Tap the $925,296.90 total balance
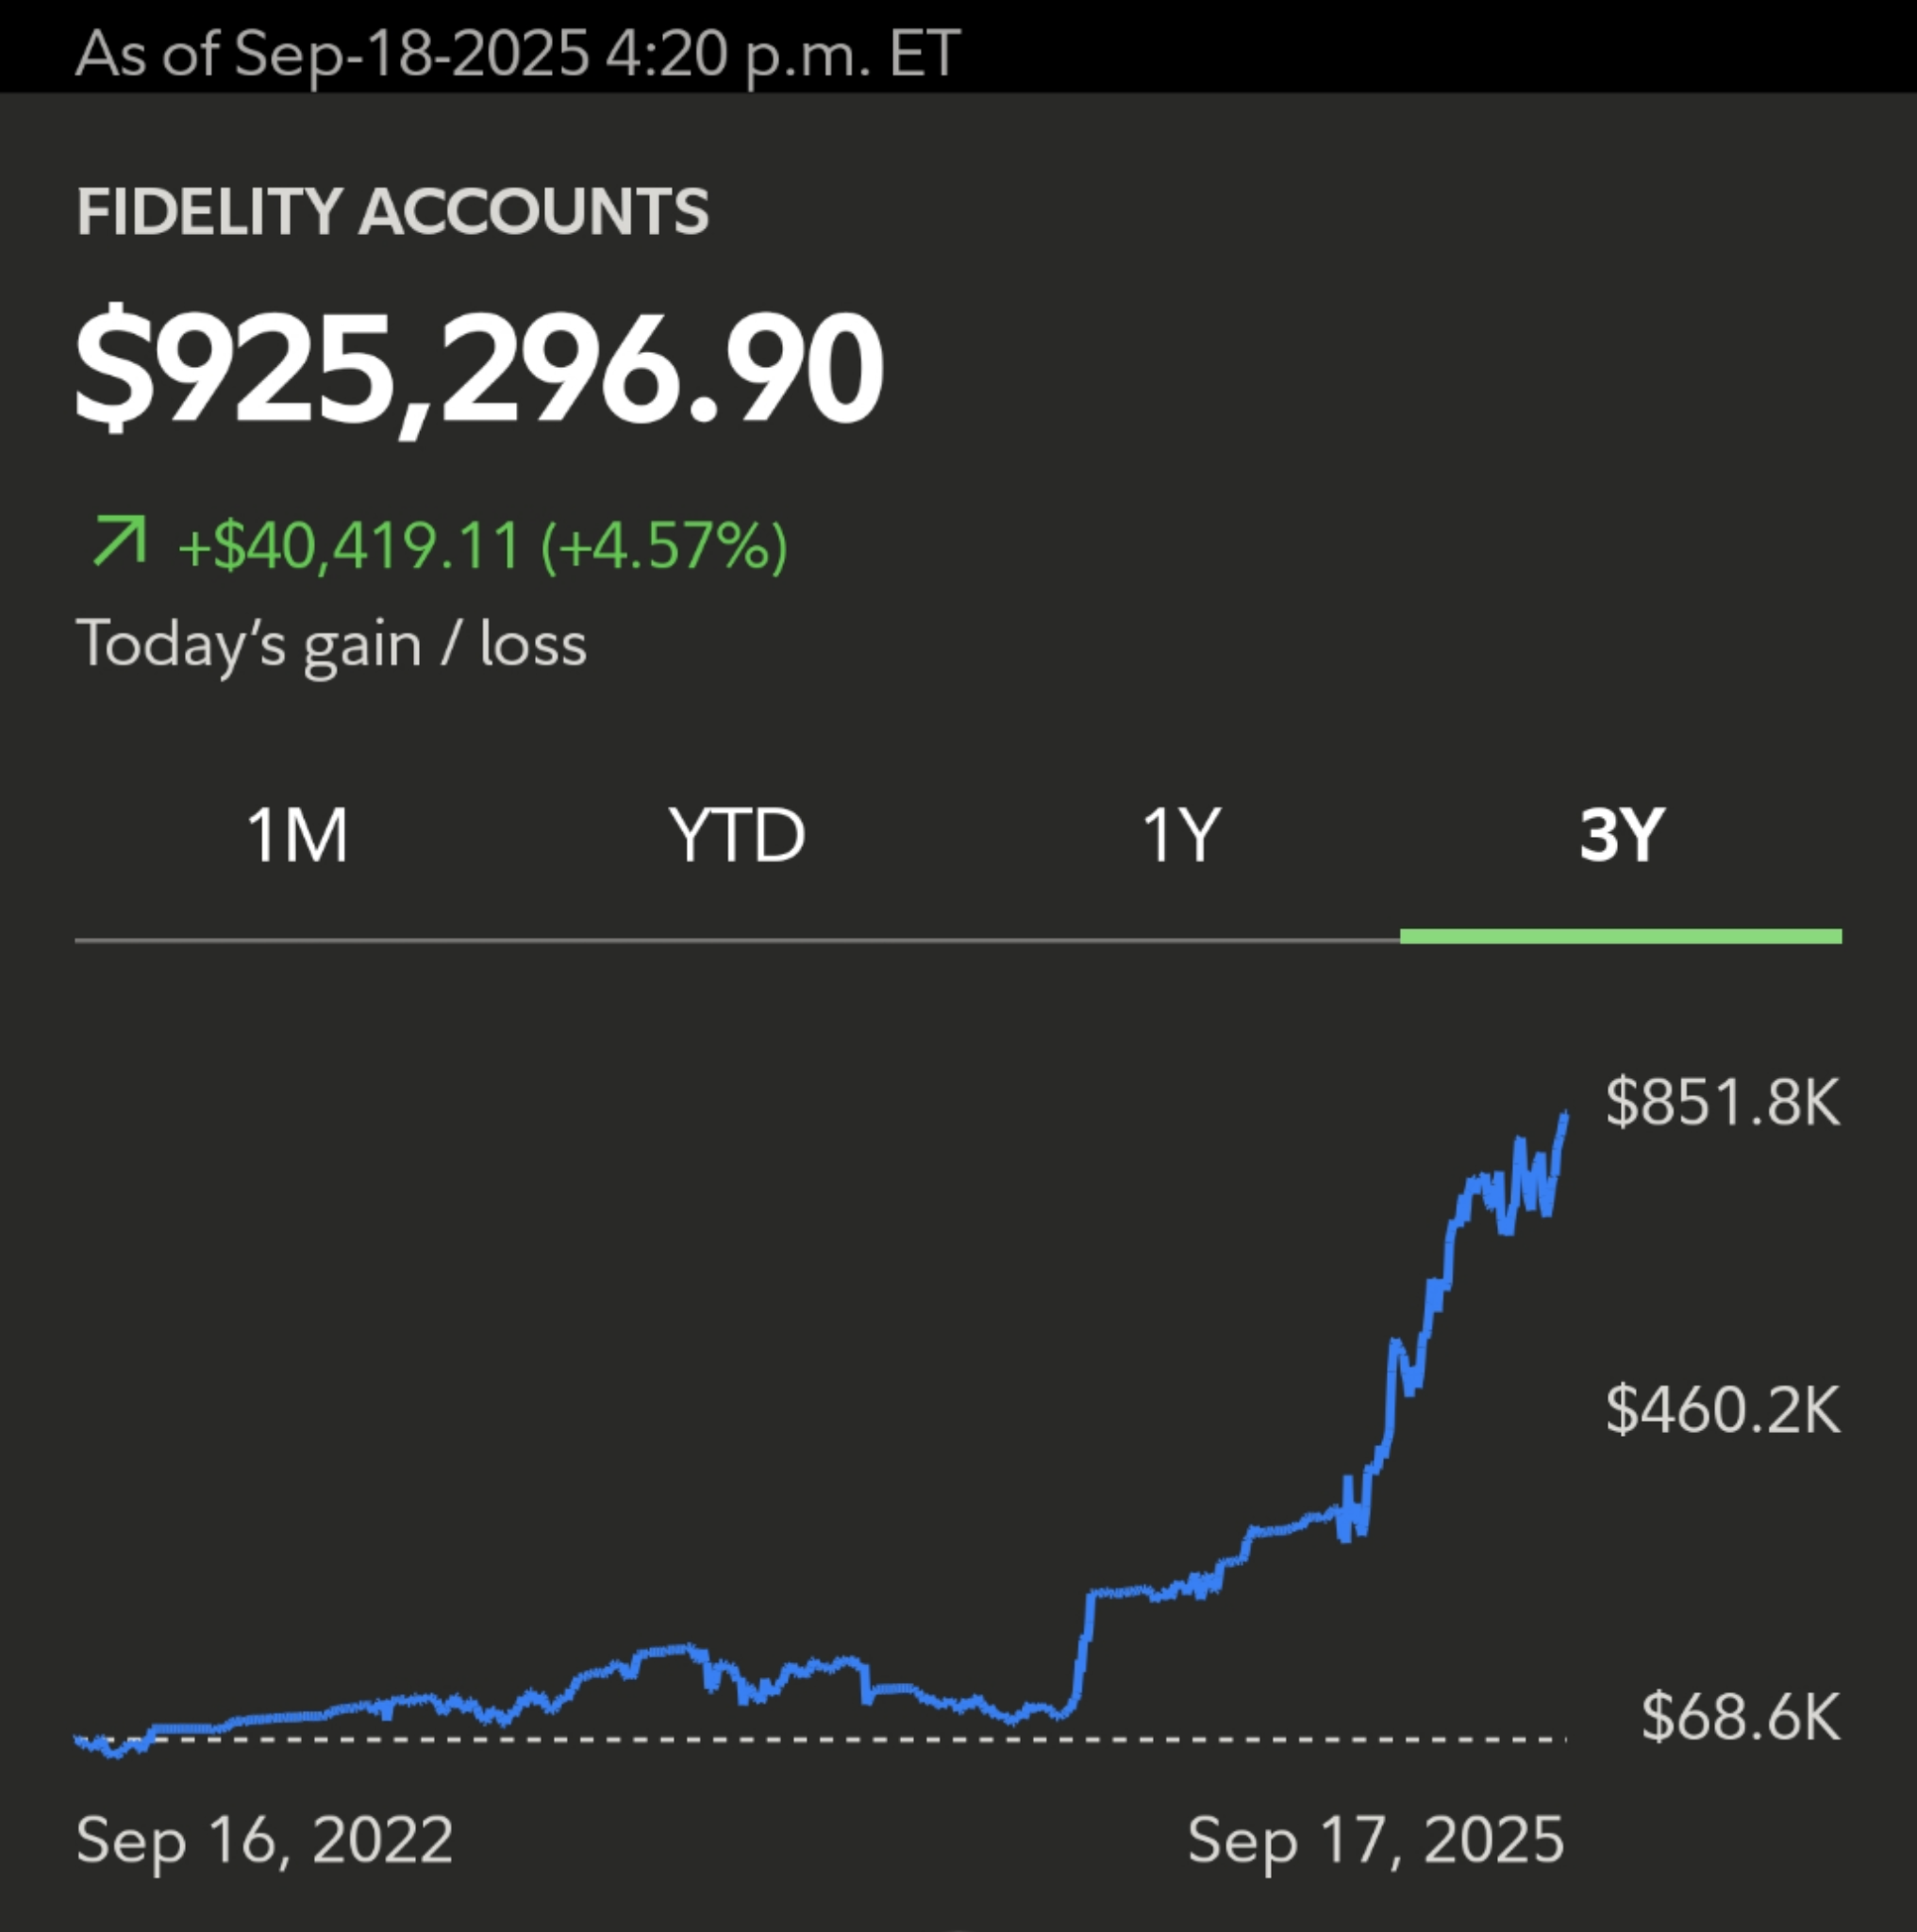 coord(480,368)
